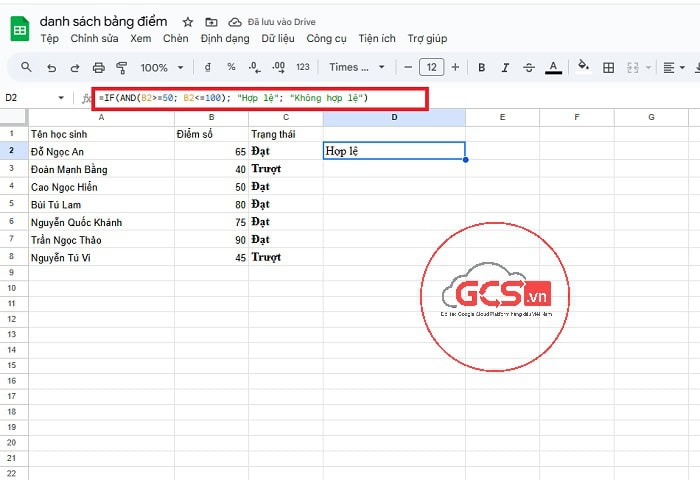Click the move to folder icon
Viewport: 700px width, 480px height.
(x=210, y=21)
